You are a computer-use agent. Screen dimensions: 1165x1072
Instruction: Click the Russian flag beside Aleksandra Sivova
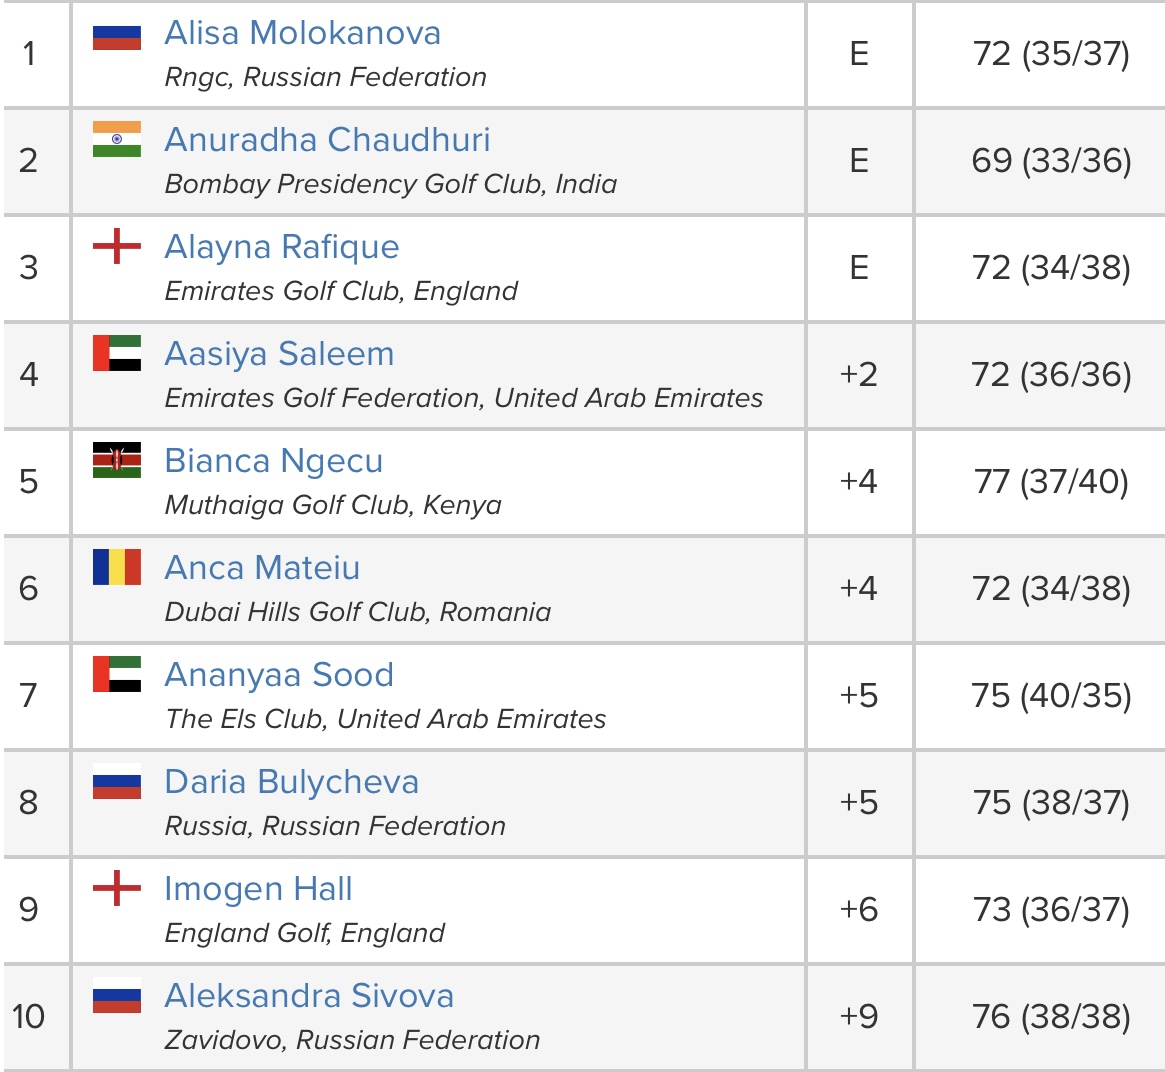tap(117, 996)
